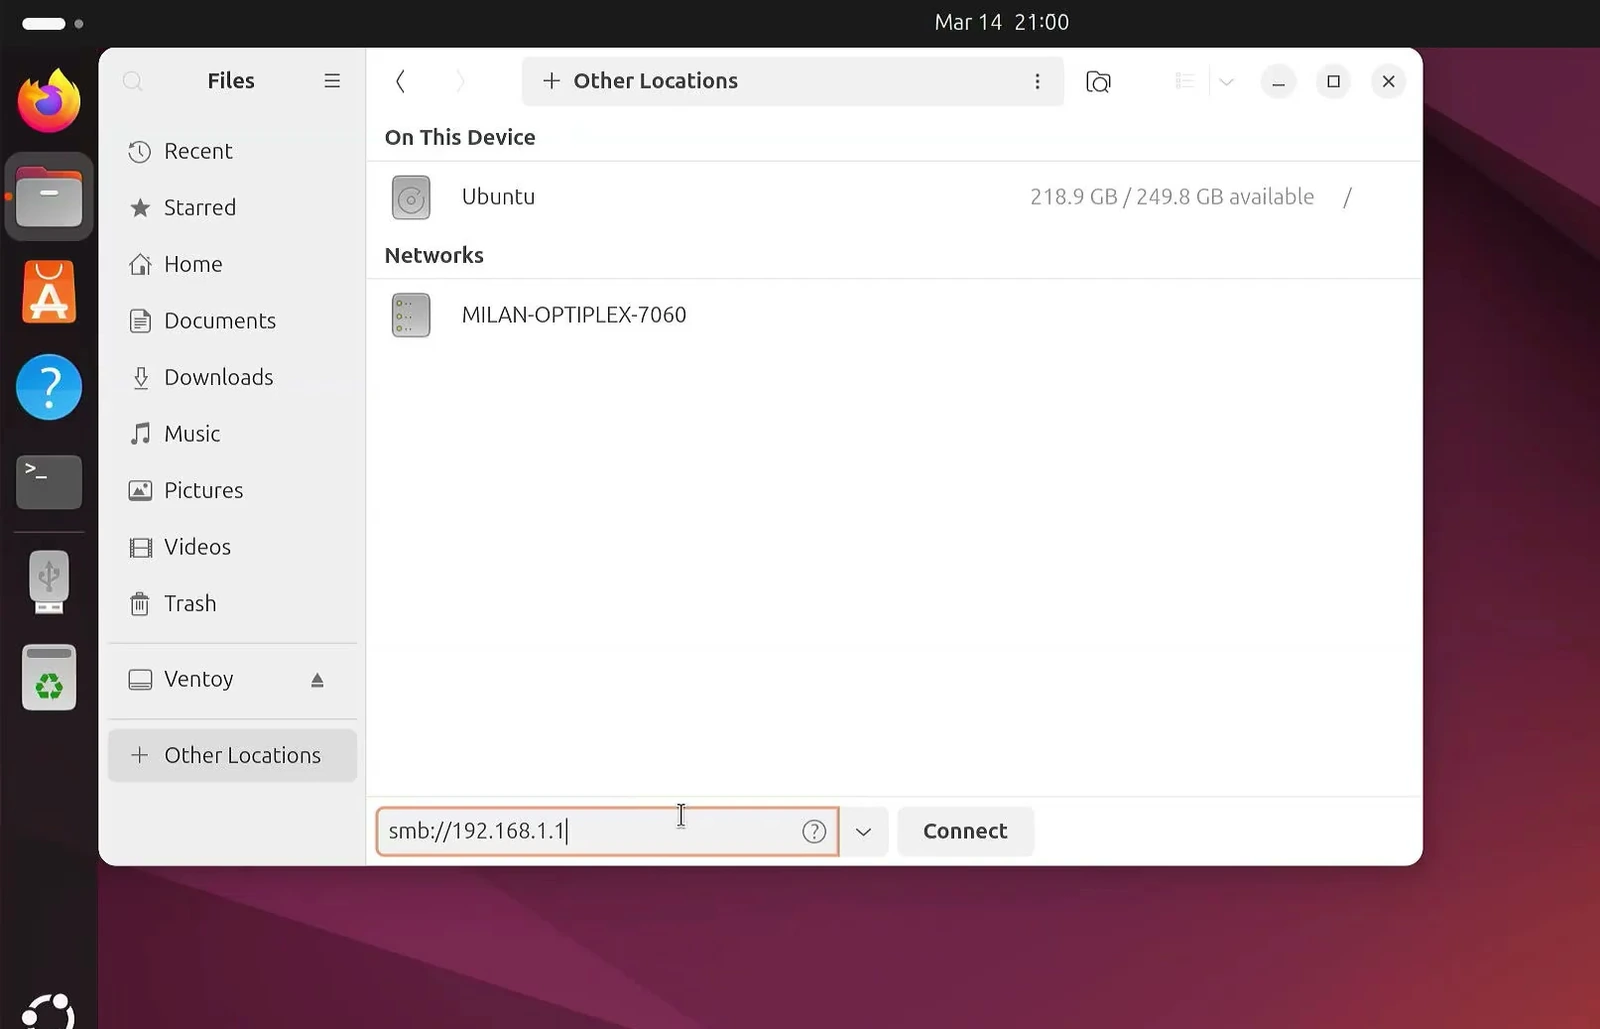The height and width of the screenshot is (1029, 1600).
Task: Open the clock showing Mar 14 21:00
Action: [x=1001, y=22]
